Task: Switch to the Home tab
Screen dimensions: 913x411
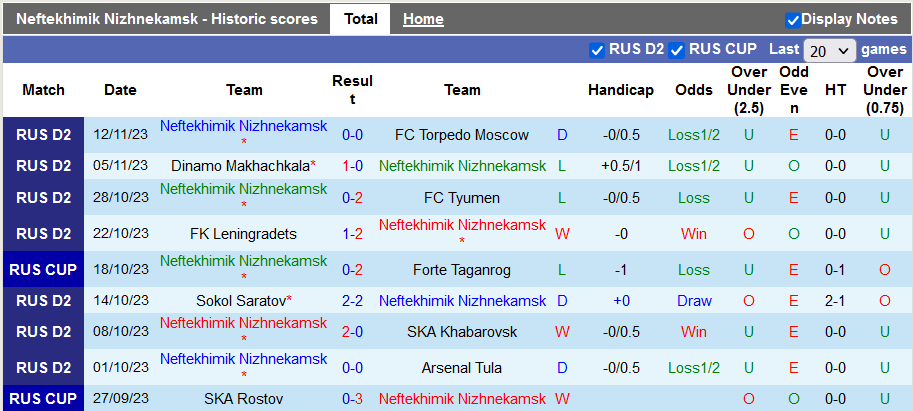Action: (x=423, y=19)
